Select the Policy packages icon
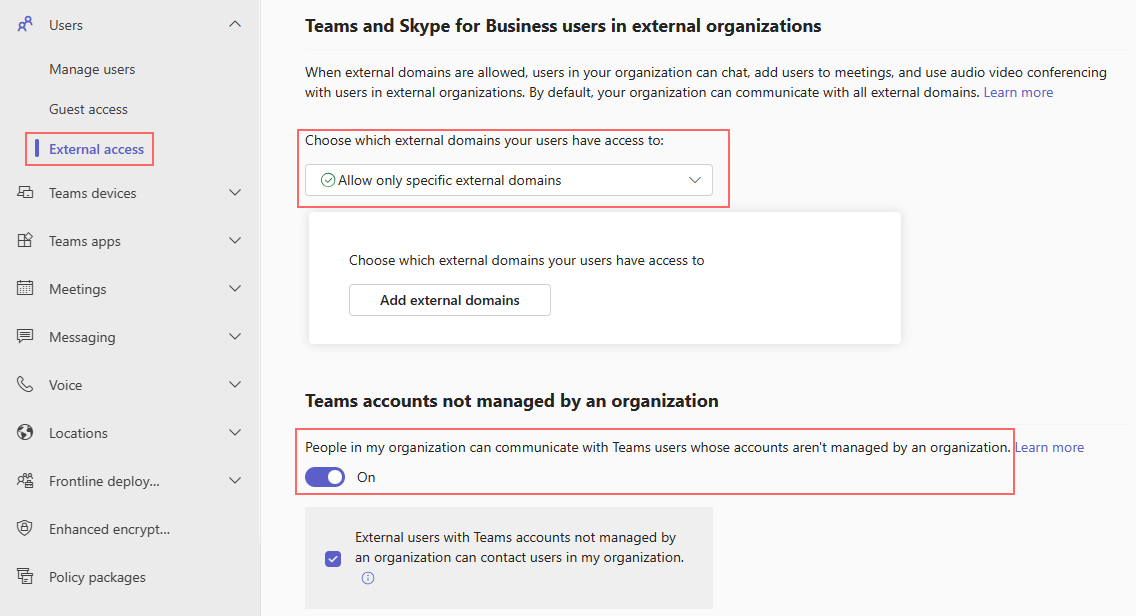The width and height of the screenshot is (1136, 616). click(x=25, y=576)
